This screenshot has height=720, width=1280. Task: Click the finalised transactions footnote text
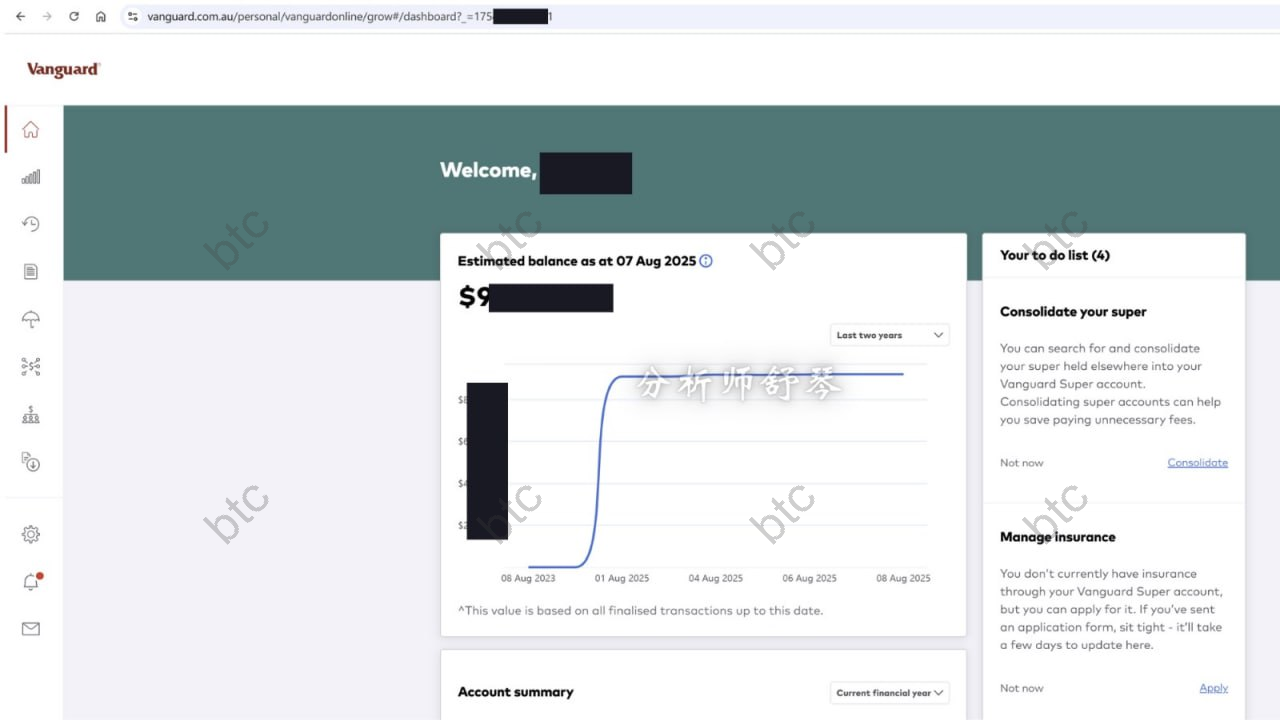(641, 610)
